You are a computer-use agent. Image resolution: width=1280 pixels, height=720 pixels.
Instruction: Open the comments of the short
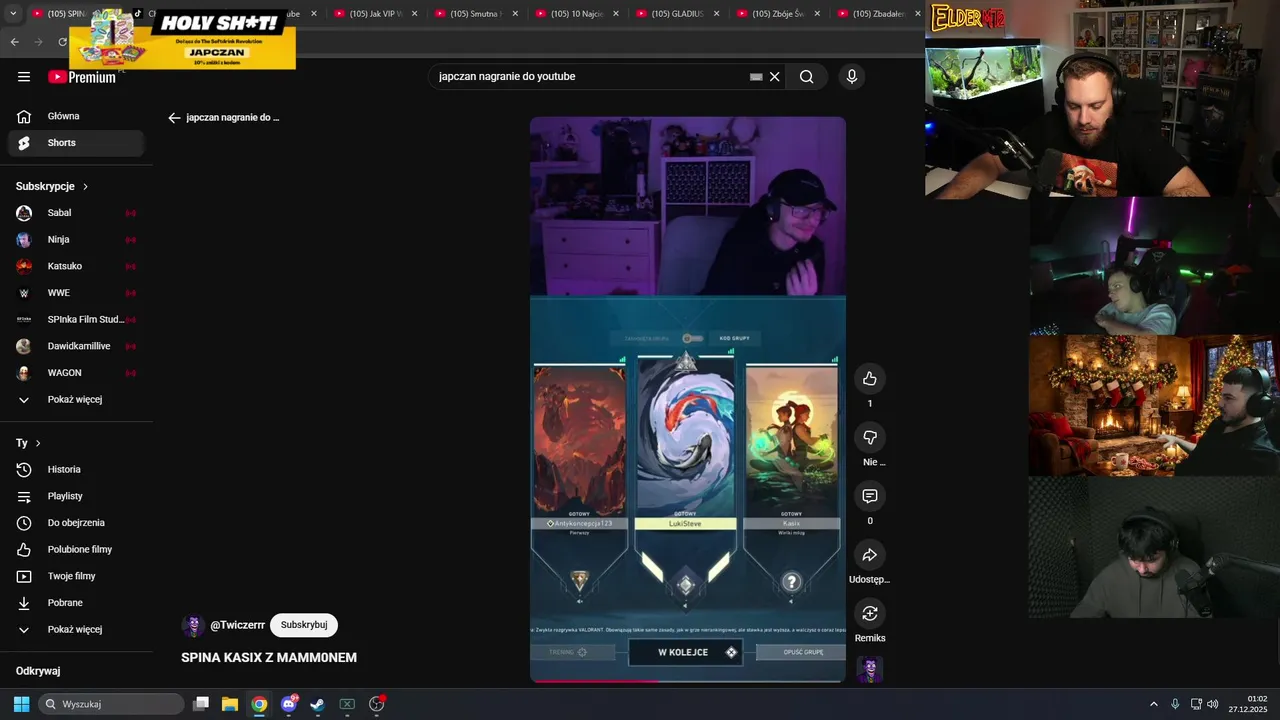pyautogui.click(x=869, y=496)
